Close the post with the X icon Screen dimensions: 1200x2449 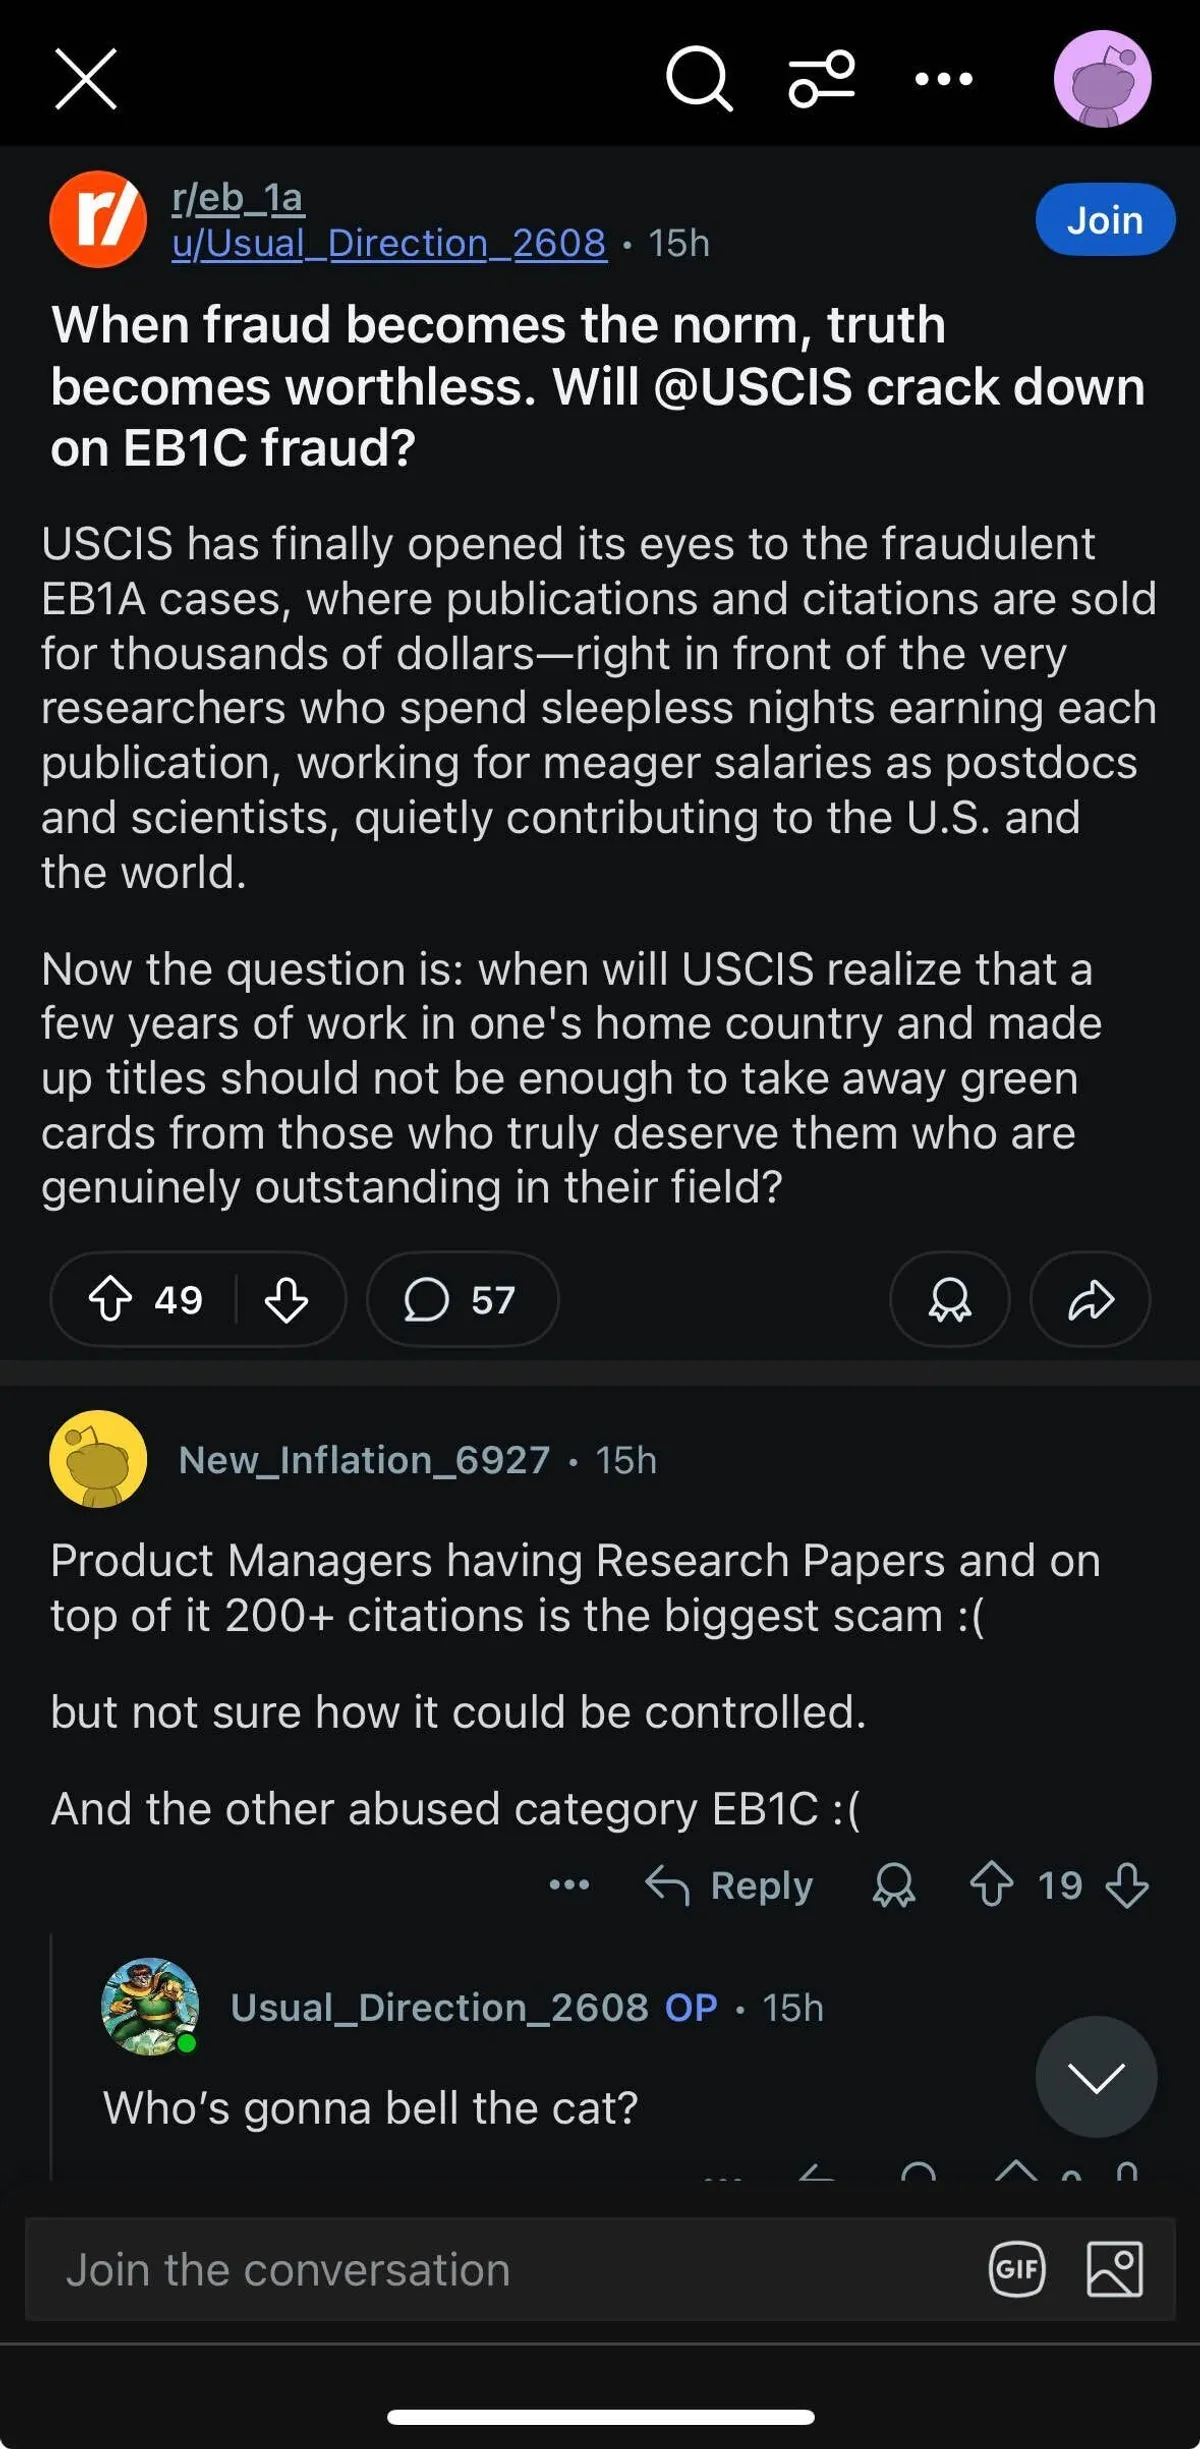click(x=86, y=78)
